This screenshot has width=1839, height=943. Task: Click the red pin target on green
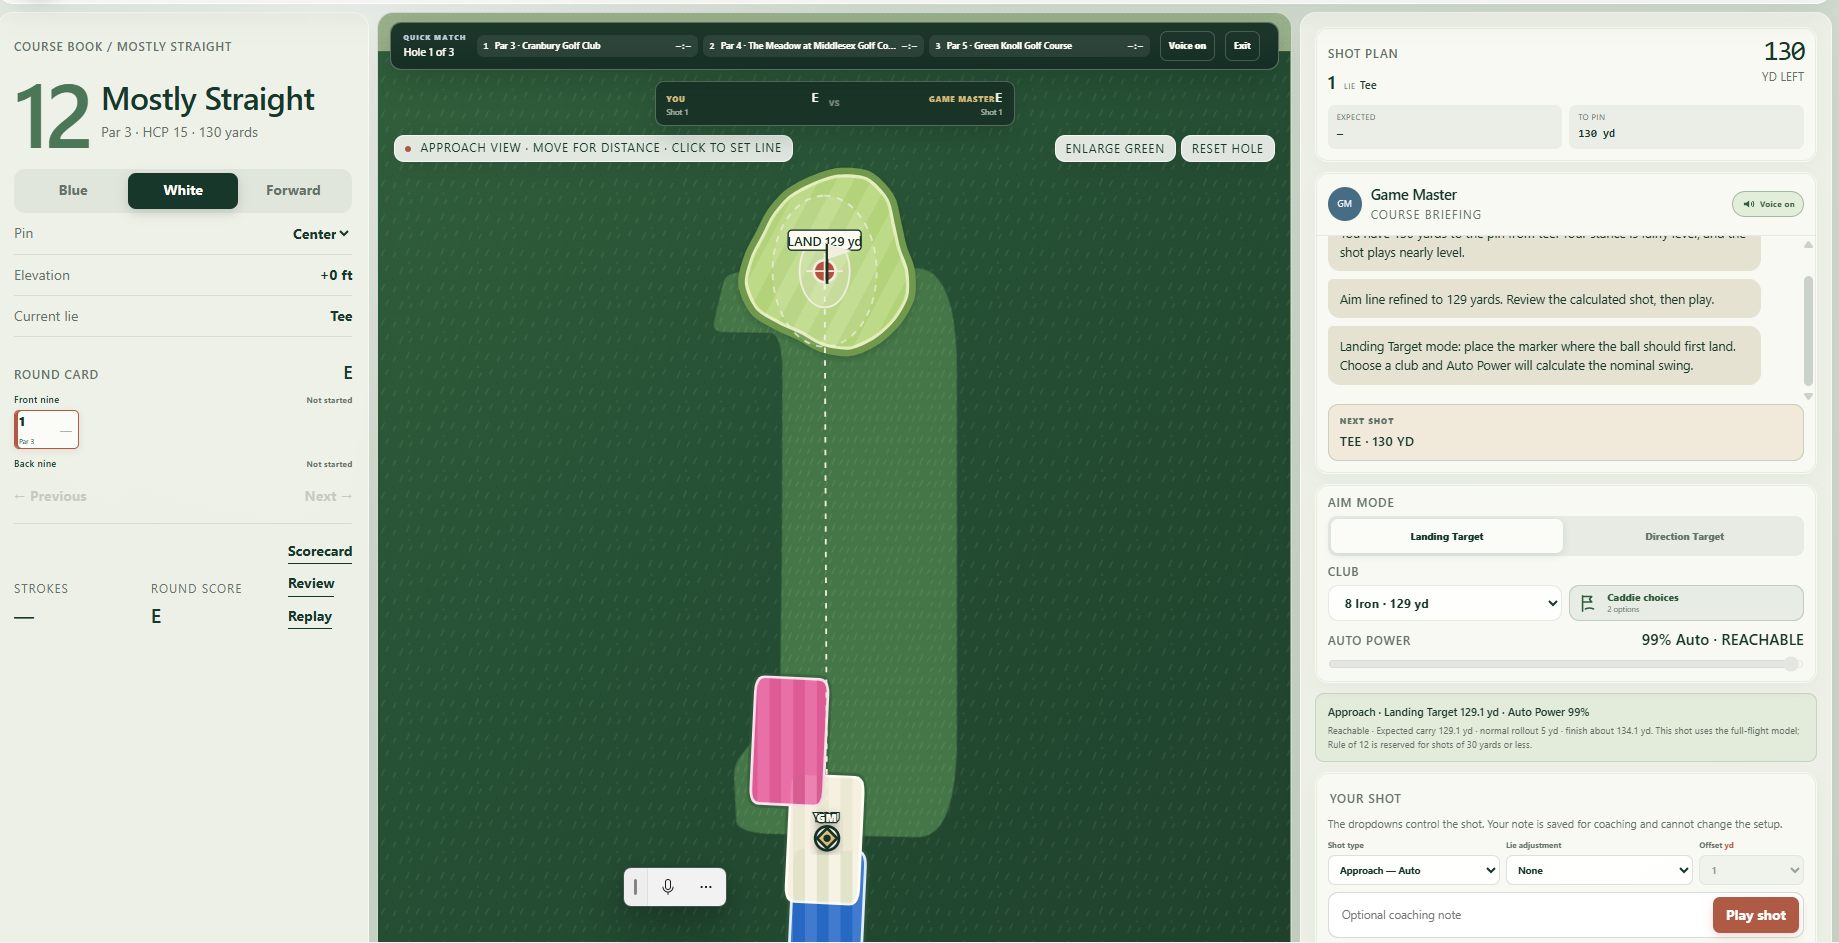tap(824, 271)
